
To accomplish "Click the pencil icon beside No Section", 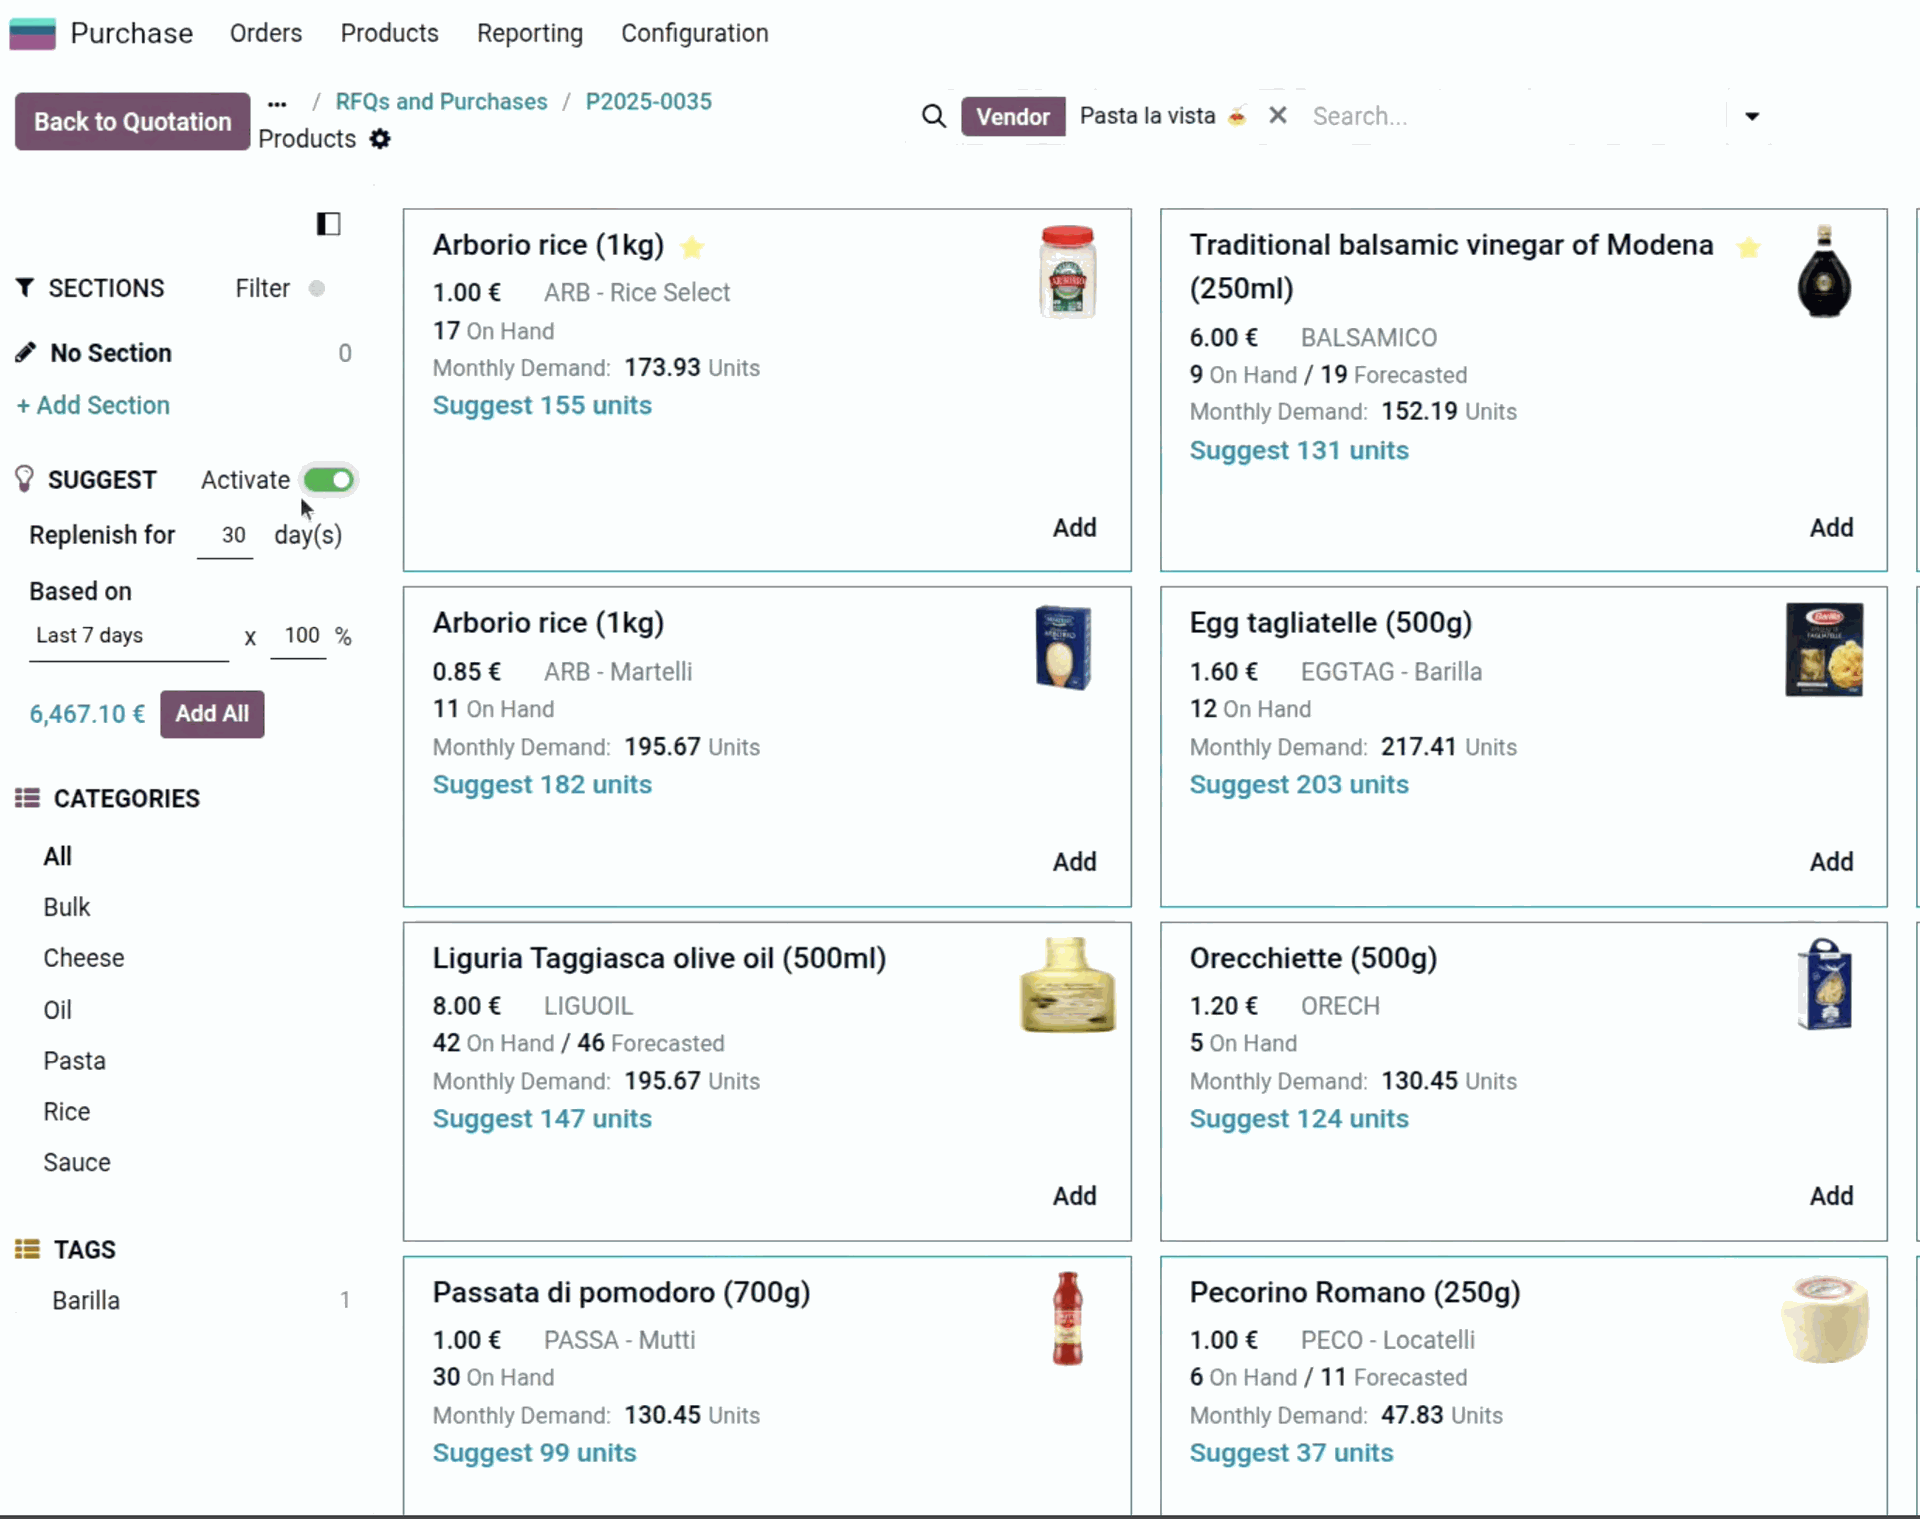I will tap(27, 352).
